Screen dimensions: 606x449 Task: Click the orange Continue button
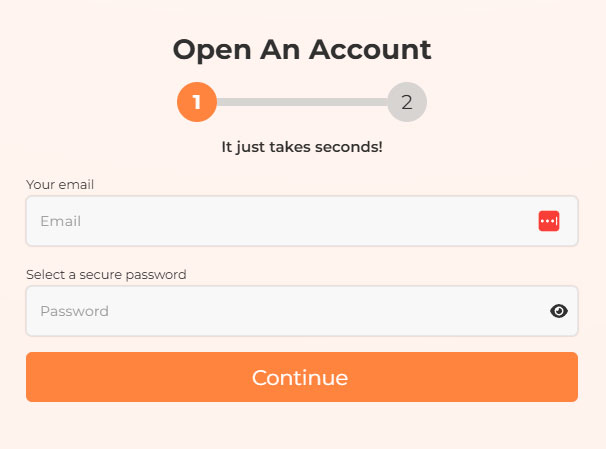[x=302, y=377]
